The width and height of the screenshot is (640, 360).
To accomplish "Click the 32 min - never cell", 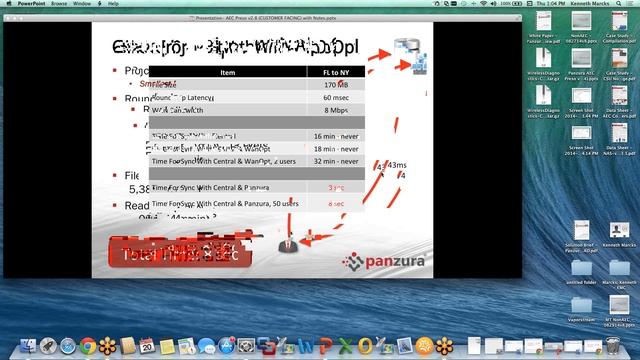I will coord(336,161).
